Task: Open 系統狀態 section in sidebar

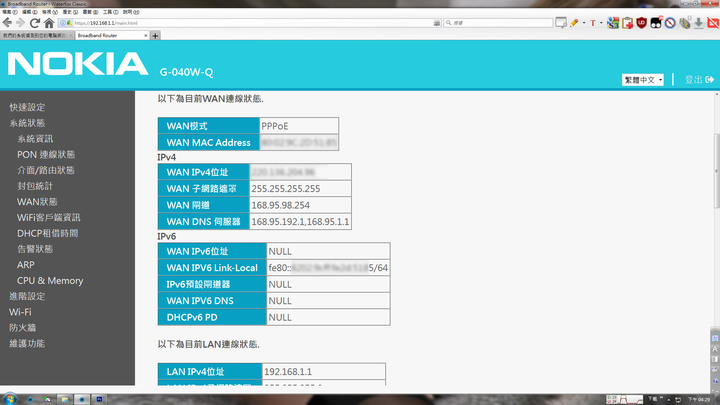Action: pos(27,123)
